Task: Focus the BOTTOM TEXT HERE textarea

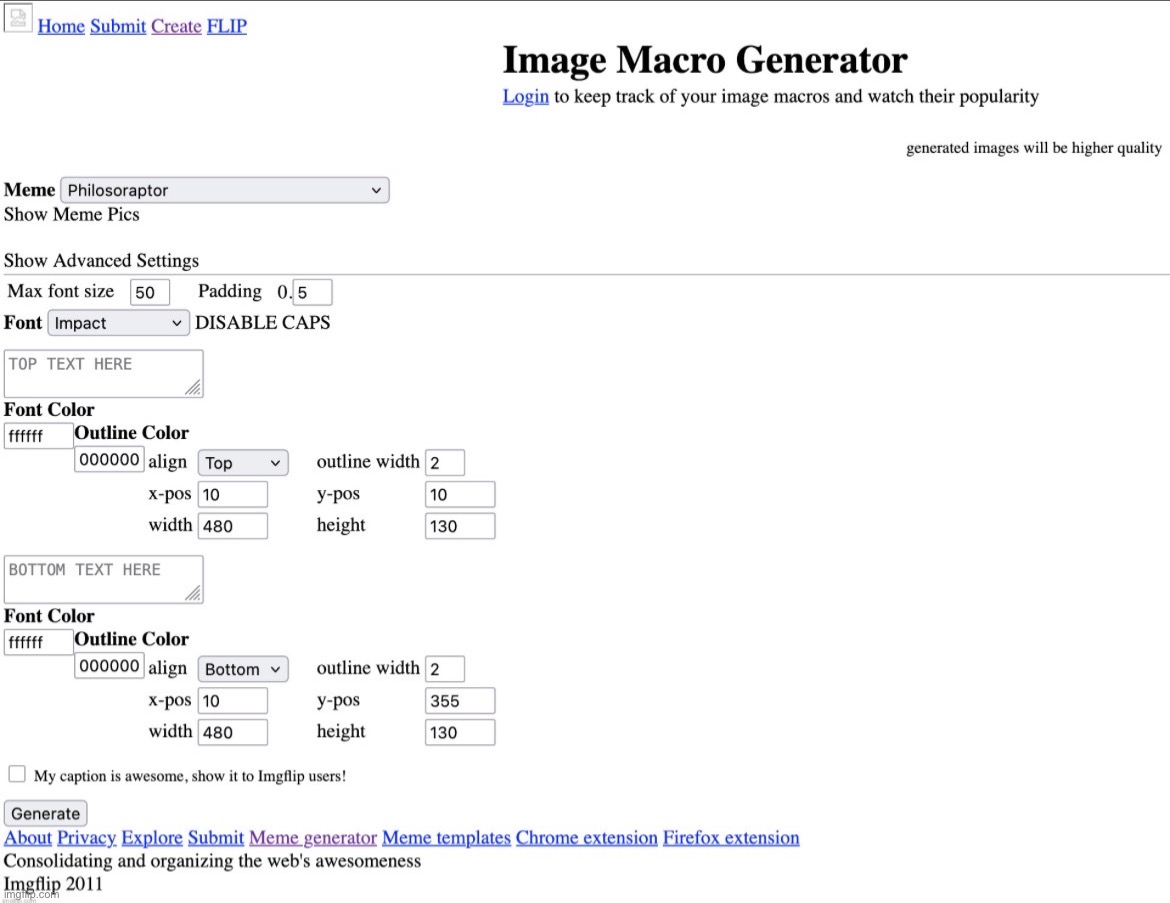Action: (103, 579)
